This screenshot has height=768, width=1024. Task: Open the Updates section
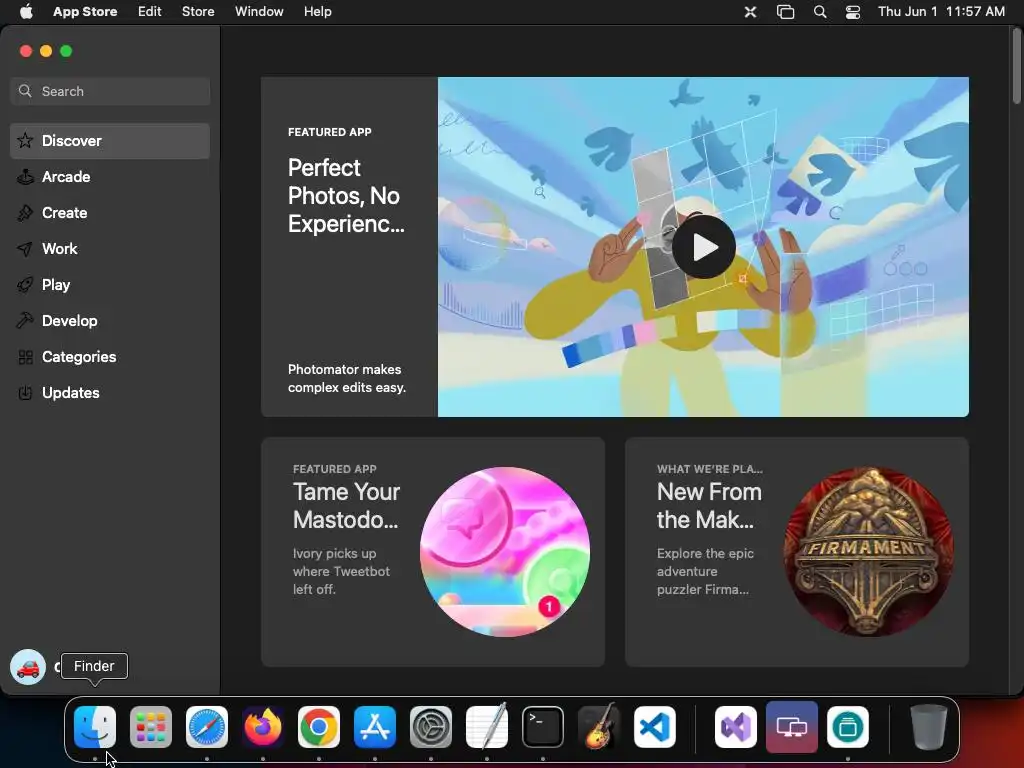tap(110, 392)
